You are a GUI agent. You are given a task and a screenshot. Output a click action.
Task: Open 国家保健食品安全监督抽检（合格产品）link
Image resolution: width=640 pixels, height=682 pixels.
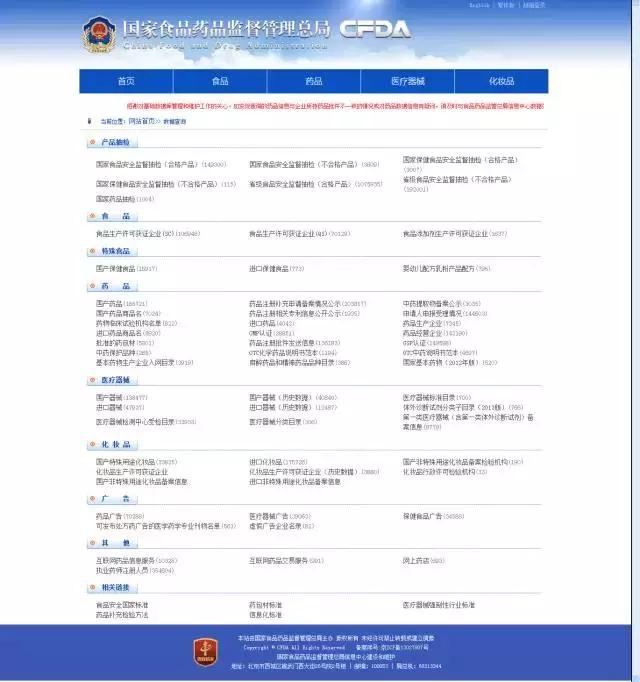(460, 164)
